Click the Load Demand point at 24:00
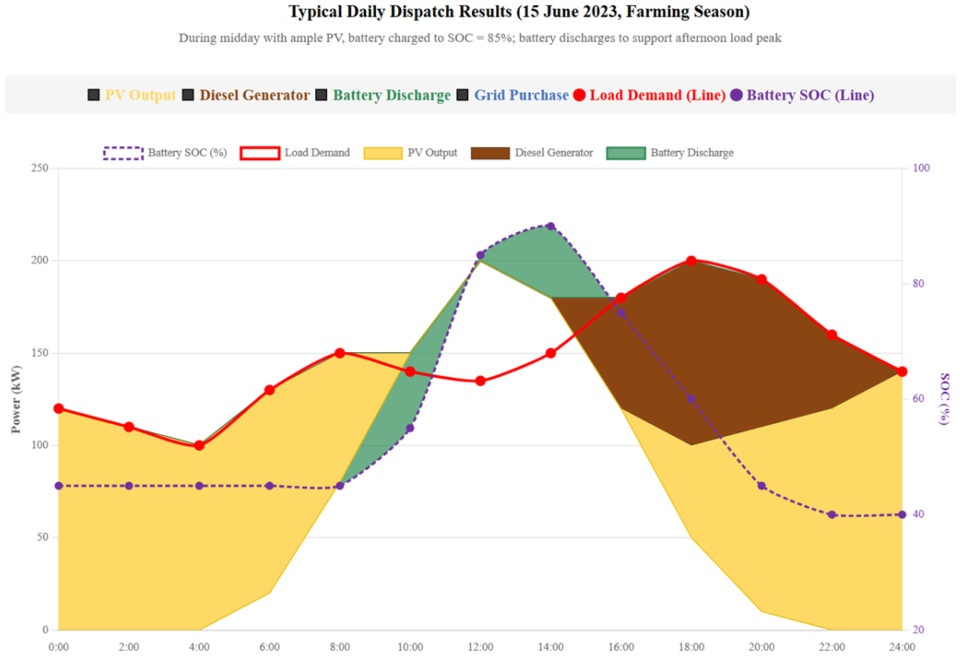960x658 pixels. click(902, 372)
